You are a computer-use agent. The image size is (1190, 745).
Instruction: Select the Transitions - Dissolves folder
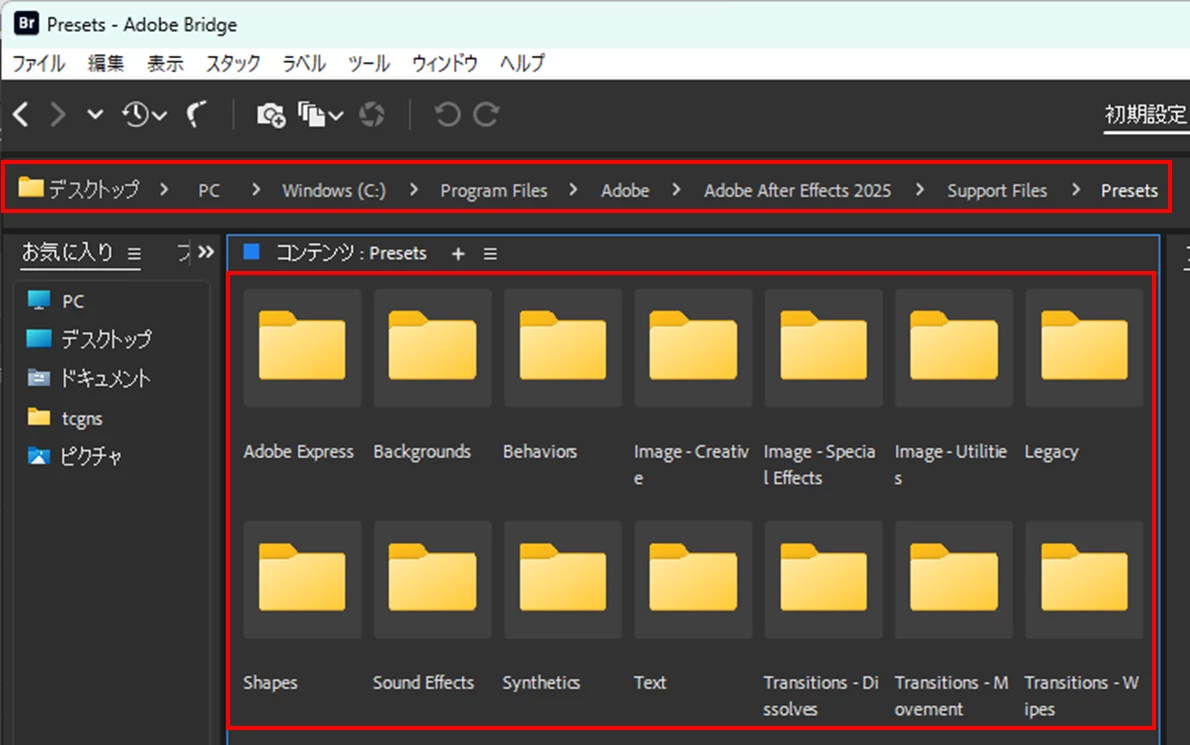823,580
